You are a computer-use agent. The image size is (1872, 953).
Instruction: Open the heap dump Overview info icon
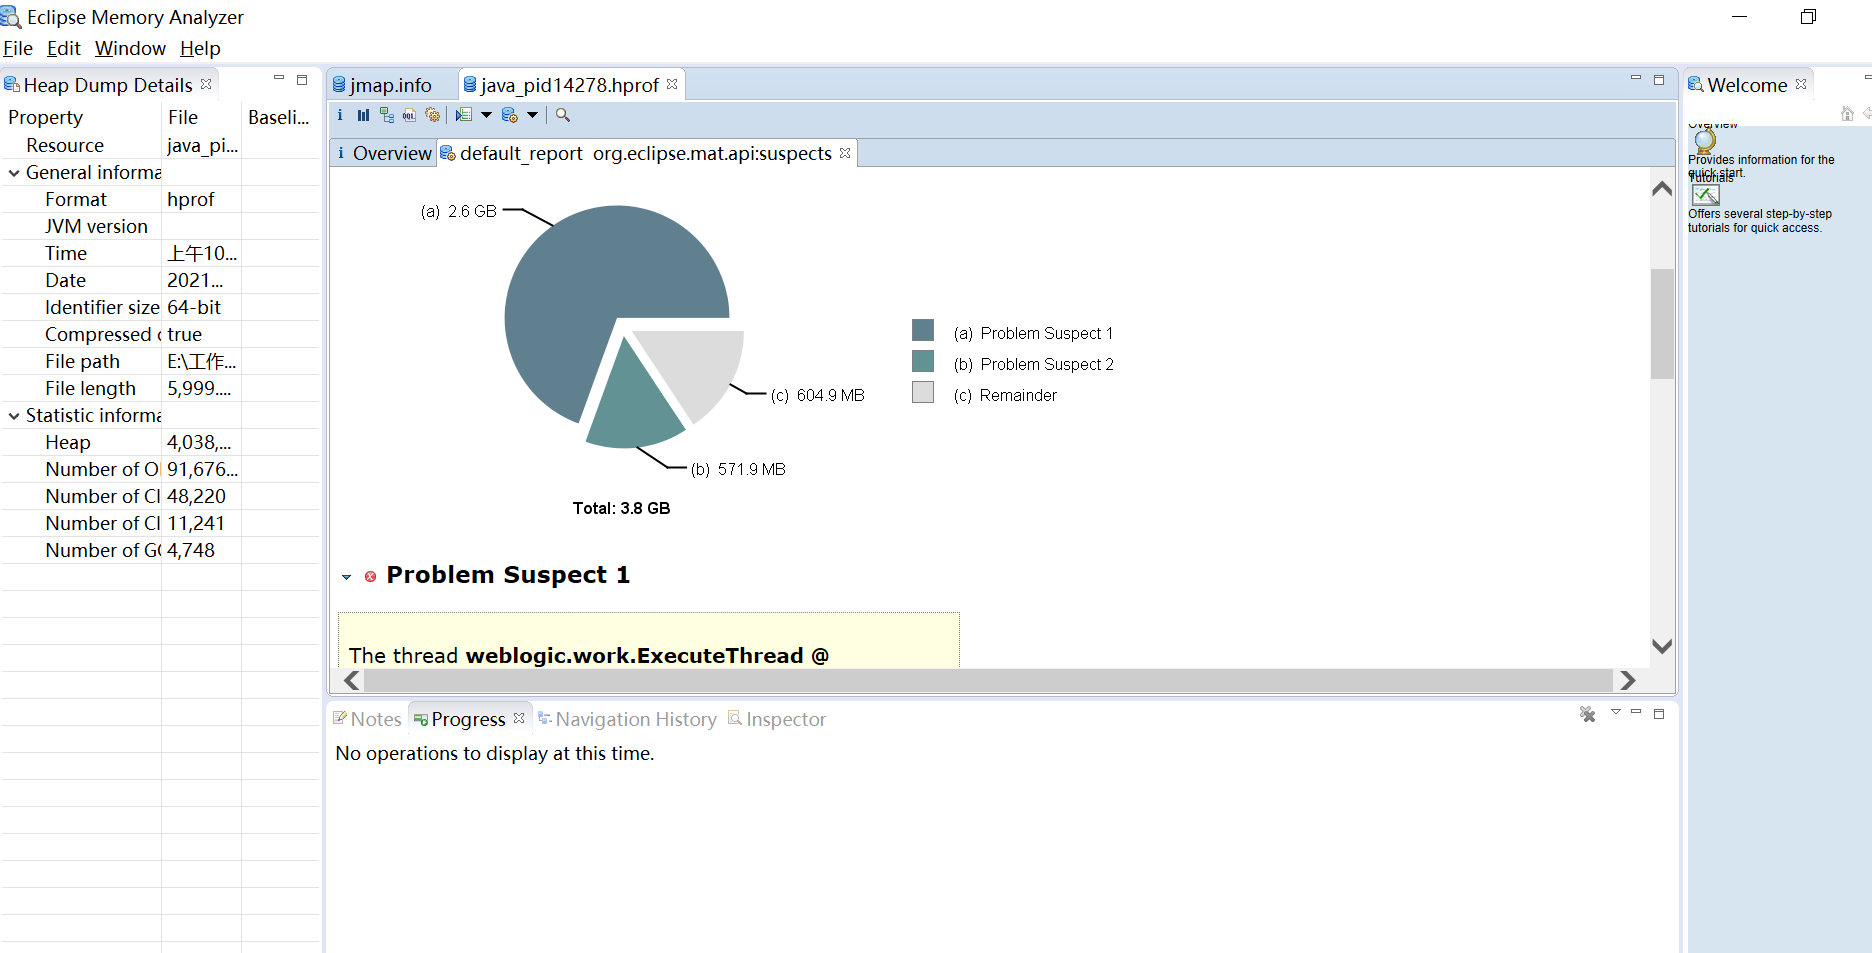point(340,115)
